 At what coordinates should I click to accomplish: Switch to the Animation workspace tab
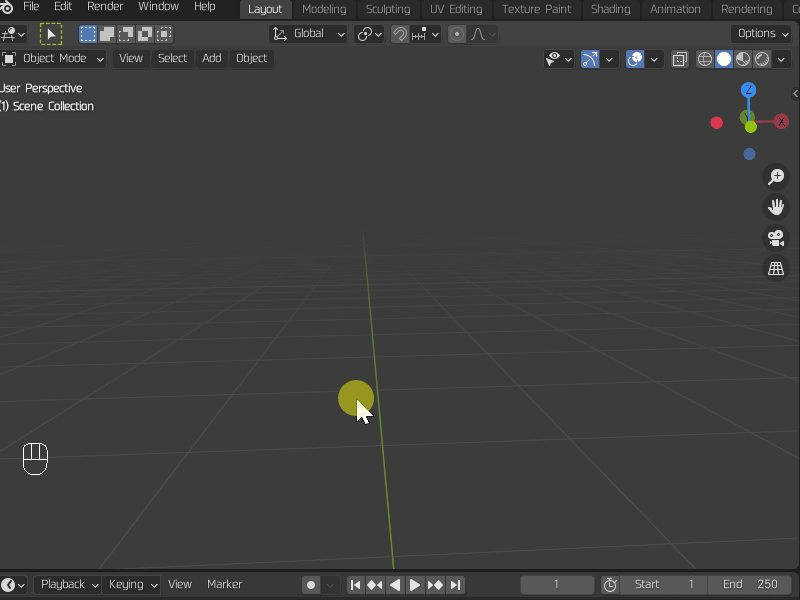[x=675, y=9]
